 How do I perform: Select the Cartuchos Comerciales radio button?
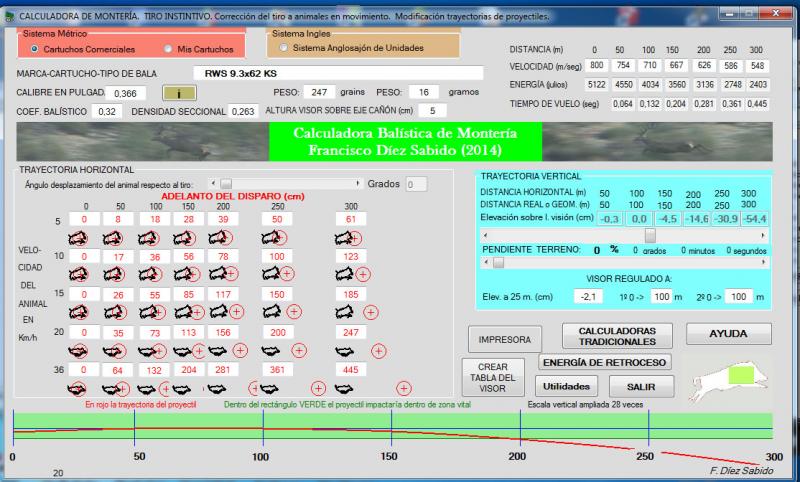[35, 48]
